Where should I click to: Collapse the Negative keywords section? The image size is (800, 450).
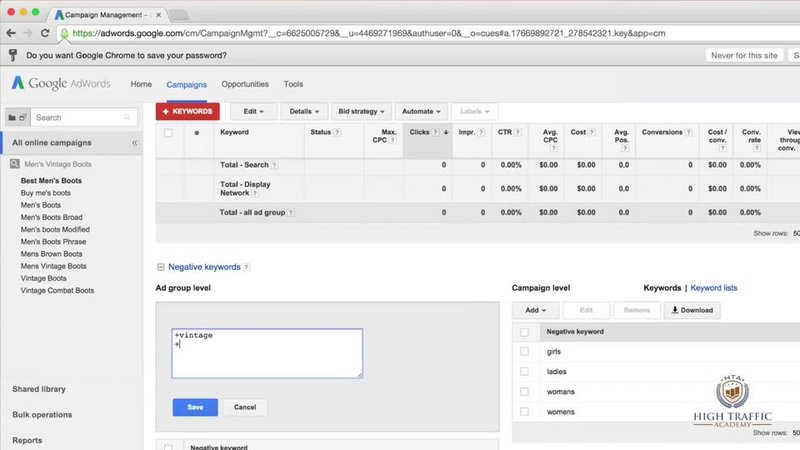tap(161, 267)
